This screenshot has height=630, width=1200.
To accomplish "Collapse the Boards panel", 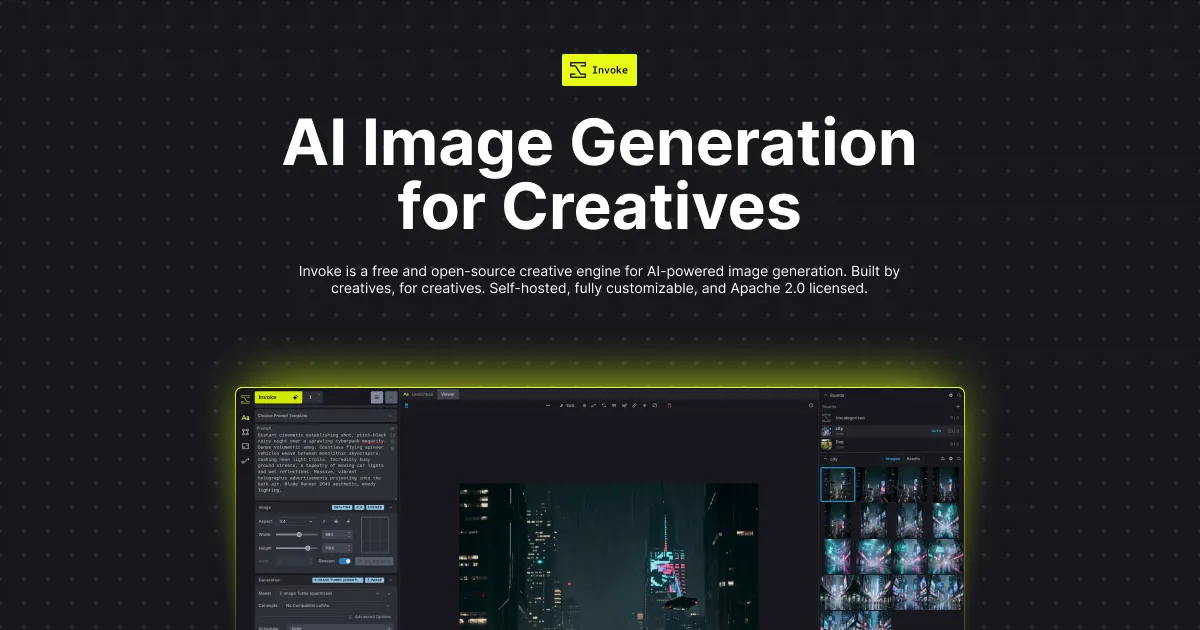I will click(x=826, y=395).
